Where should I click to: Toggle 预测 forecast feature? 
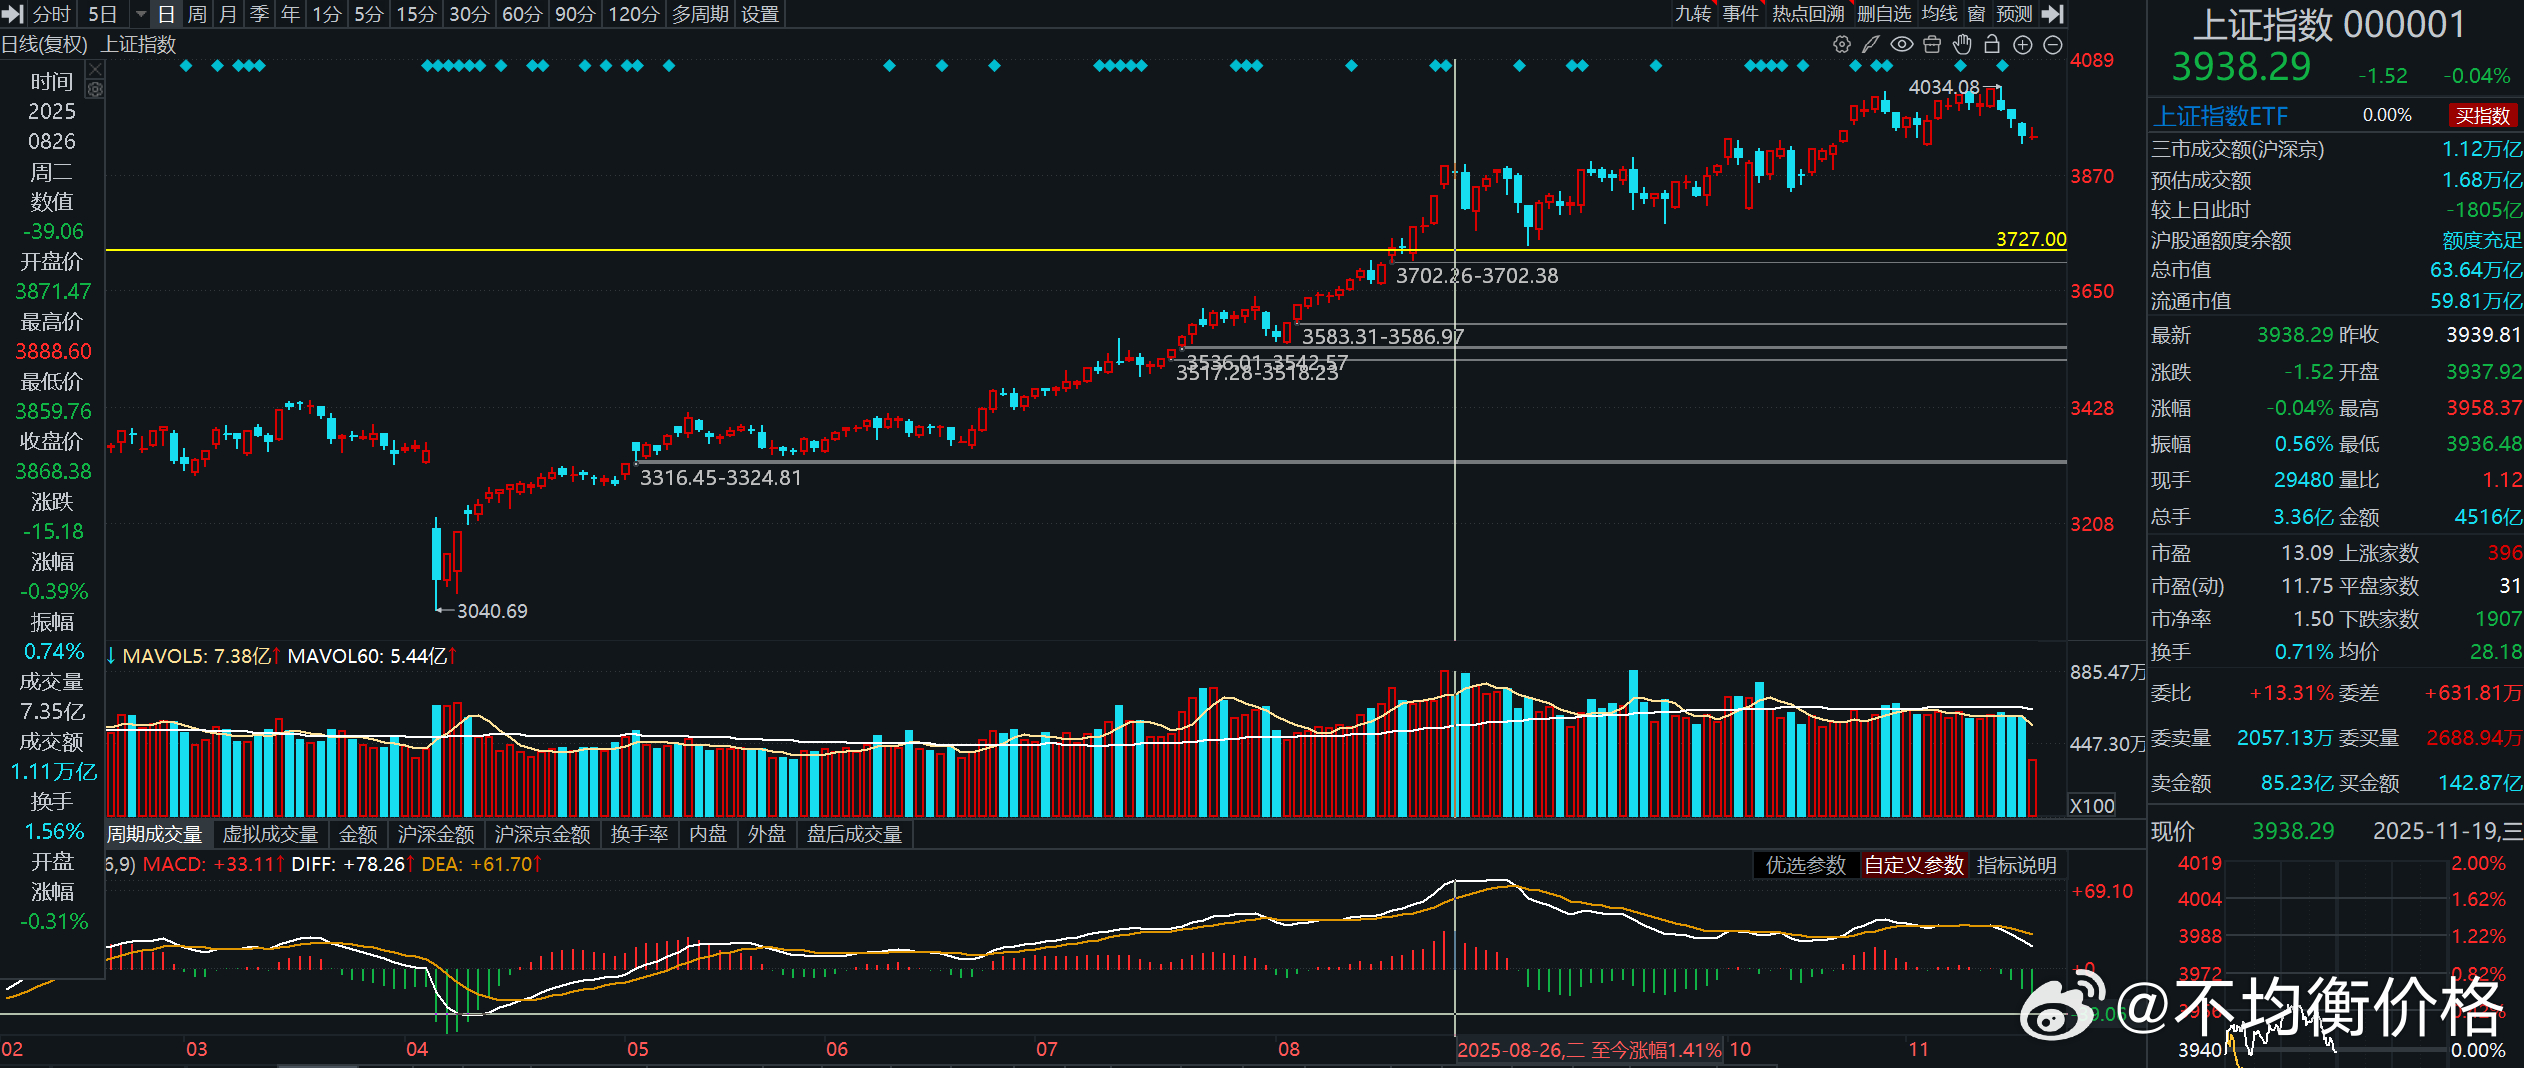click(x=2014, y=14)
